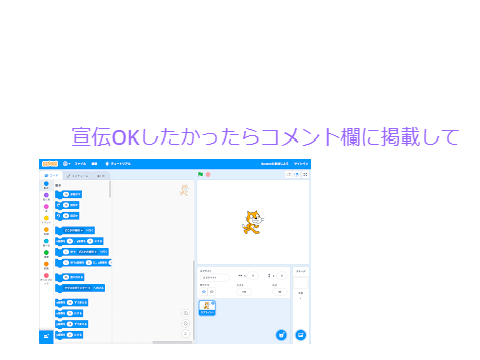Open the dropdown in the go-to random position block
This screenshot has height=360, width=480.
pos(74,230)
